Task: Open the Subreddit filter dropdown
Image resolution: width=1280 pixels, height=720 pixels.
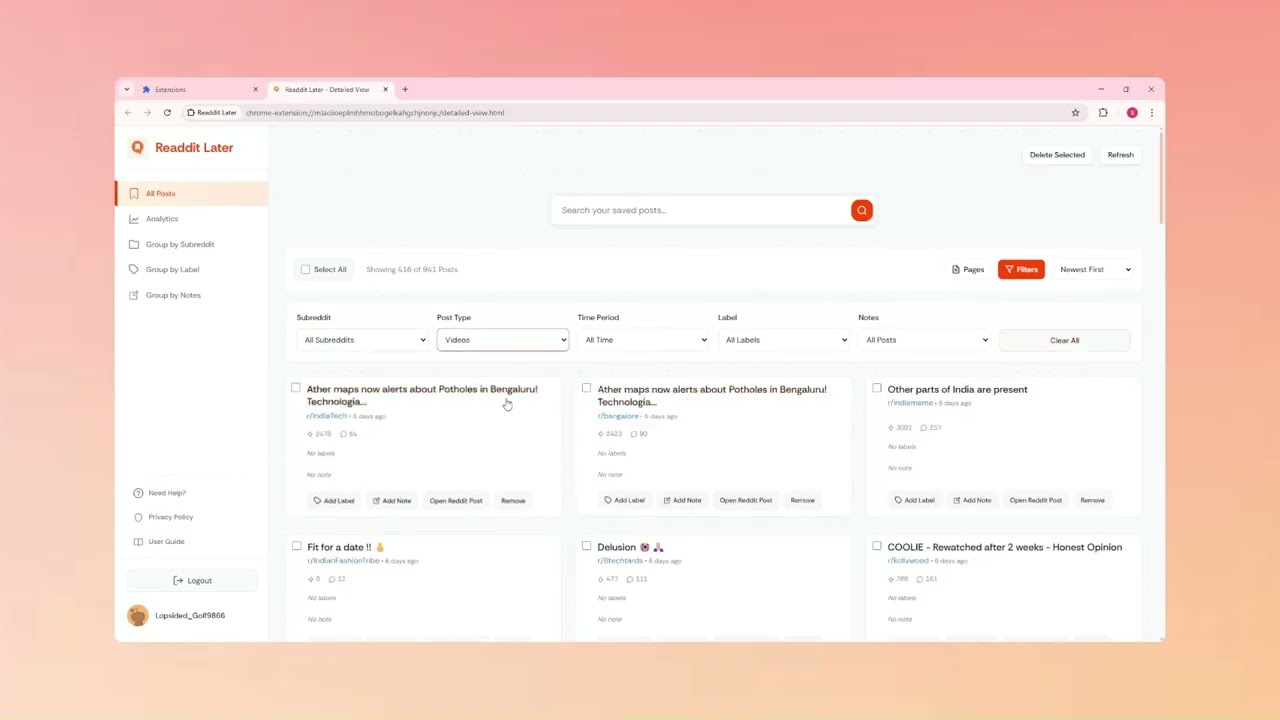Action: 362,340
